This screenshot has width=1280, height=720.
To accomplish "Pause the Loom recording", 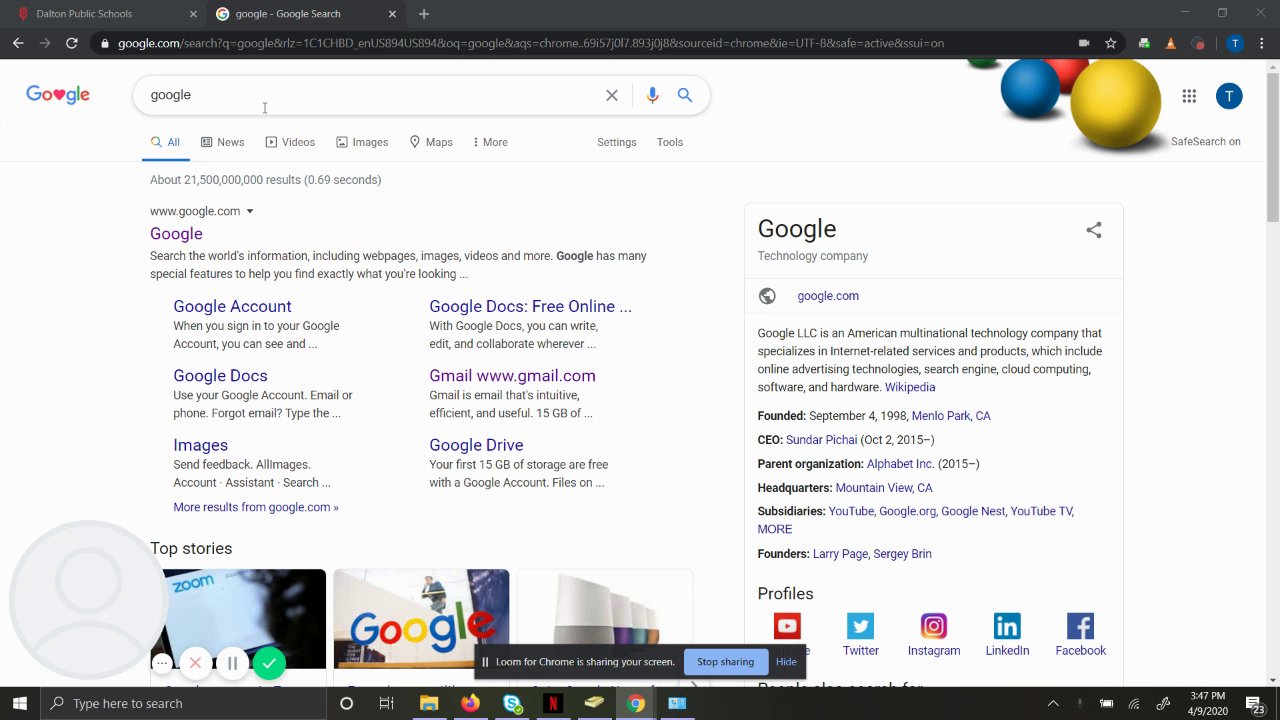I will tap(232, 662).
